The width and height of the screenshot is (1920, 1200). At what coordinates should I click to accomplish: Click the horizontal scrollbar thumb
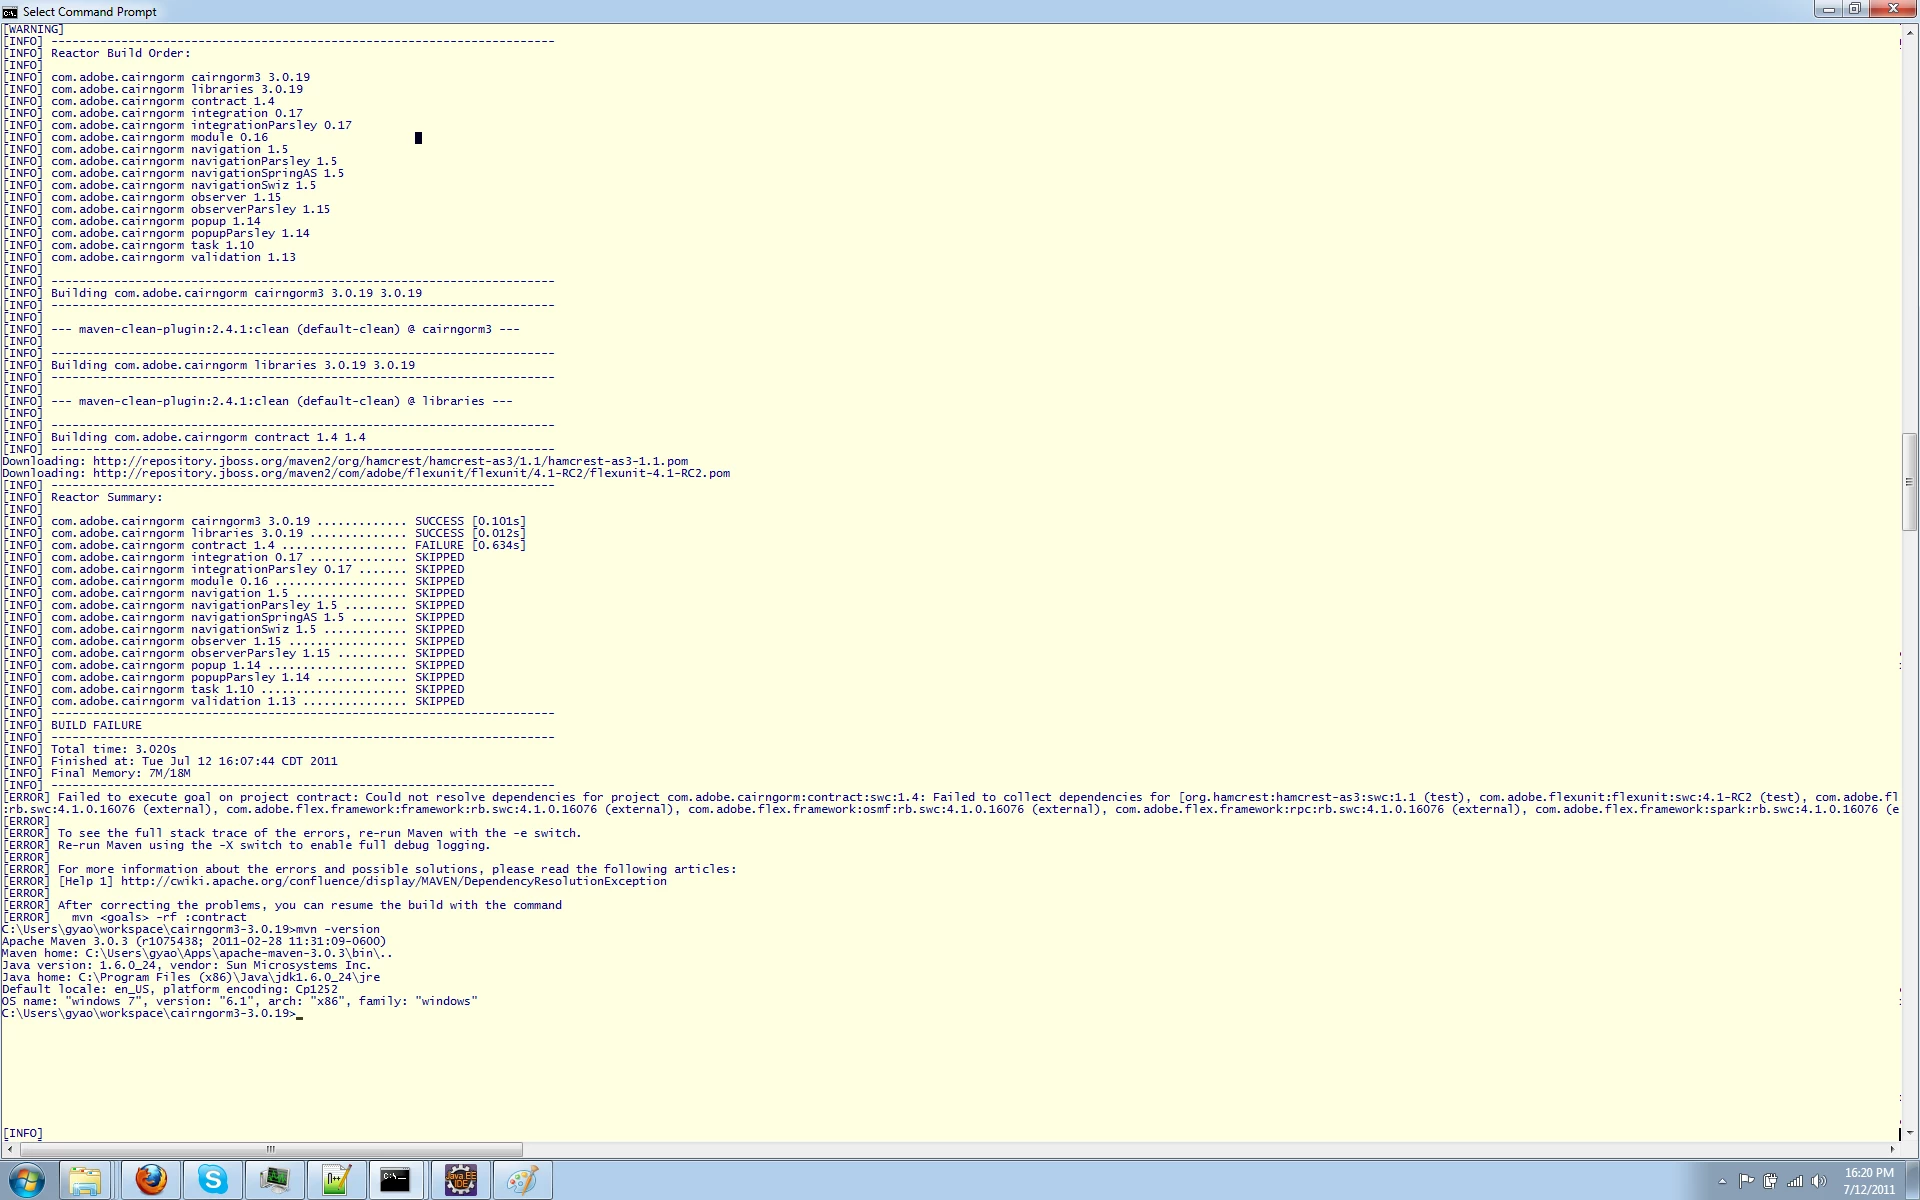pyautogui.click(x=270, y=1149)
